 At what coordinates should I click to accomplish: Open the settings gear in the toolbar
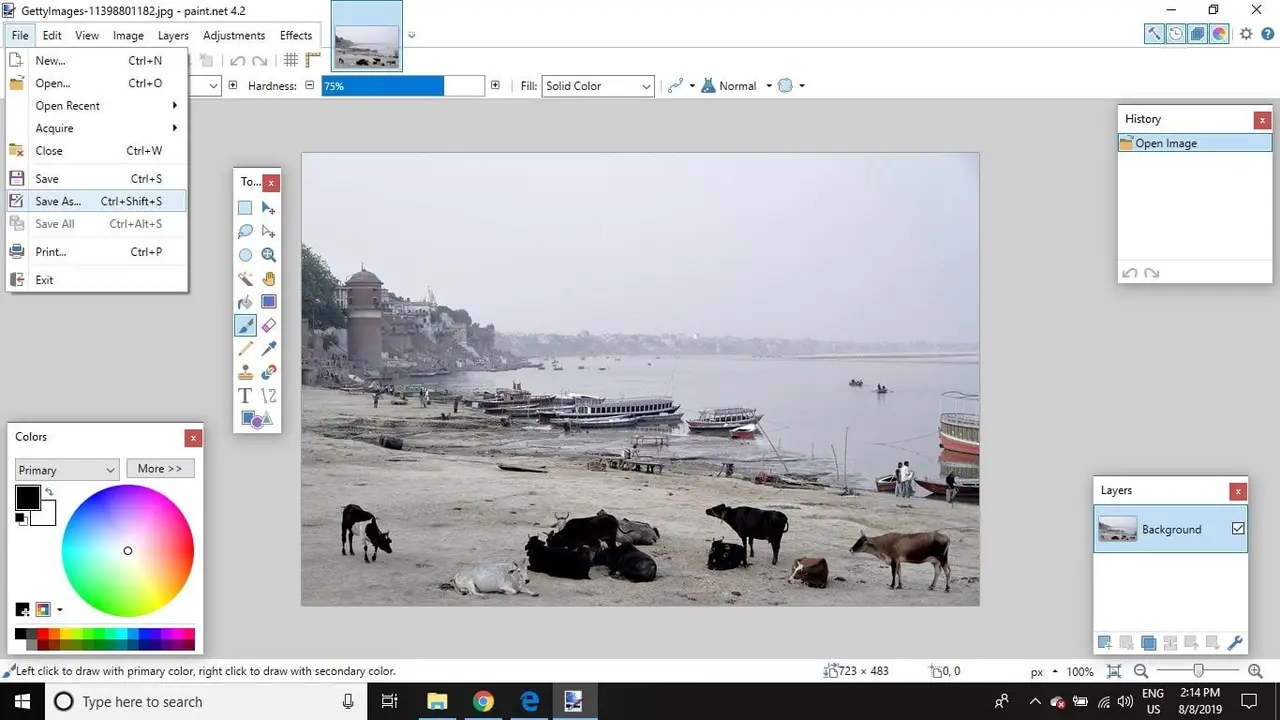1245,33
